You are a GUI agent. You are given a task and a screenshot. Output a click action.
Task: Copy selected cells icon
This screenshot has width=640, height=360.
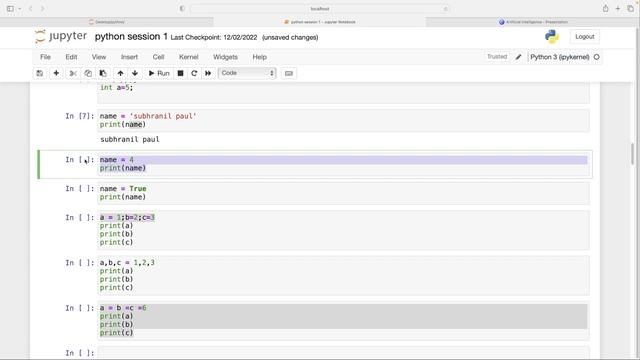(x=88, y=73)
